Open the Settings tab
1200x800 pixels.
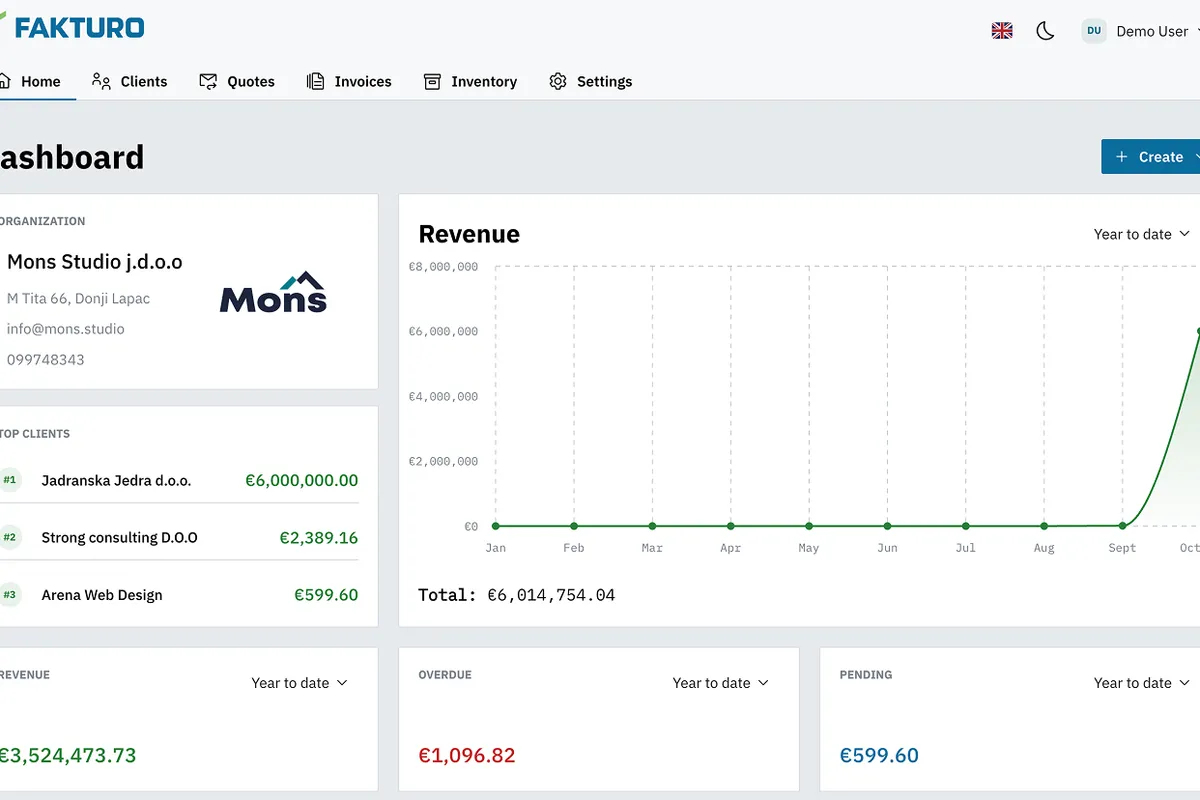click(590, 82)
